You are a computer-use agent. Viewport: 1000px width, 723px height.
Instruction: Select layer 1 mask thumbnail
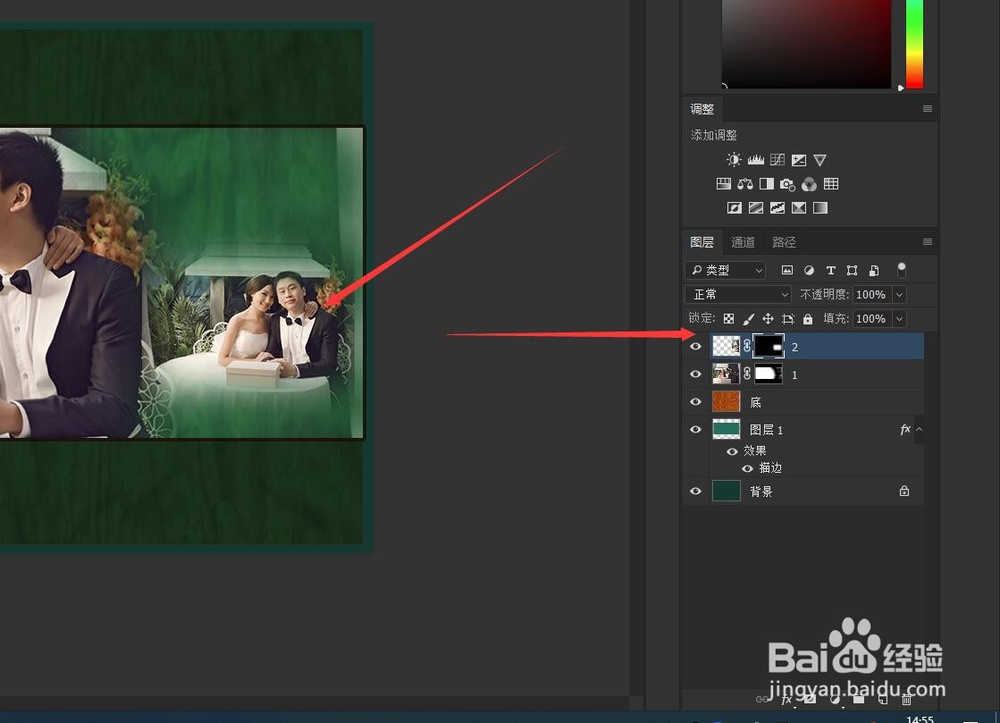(768, 374)
